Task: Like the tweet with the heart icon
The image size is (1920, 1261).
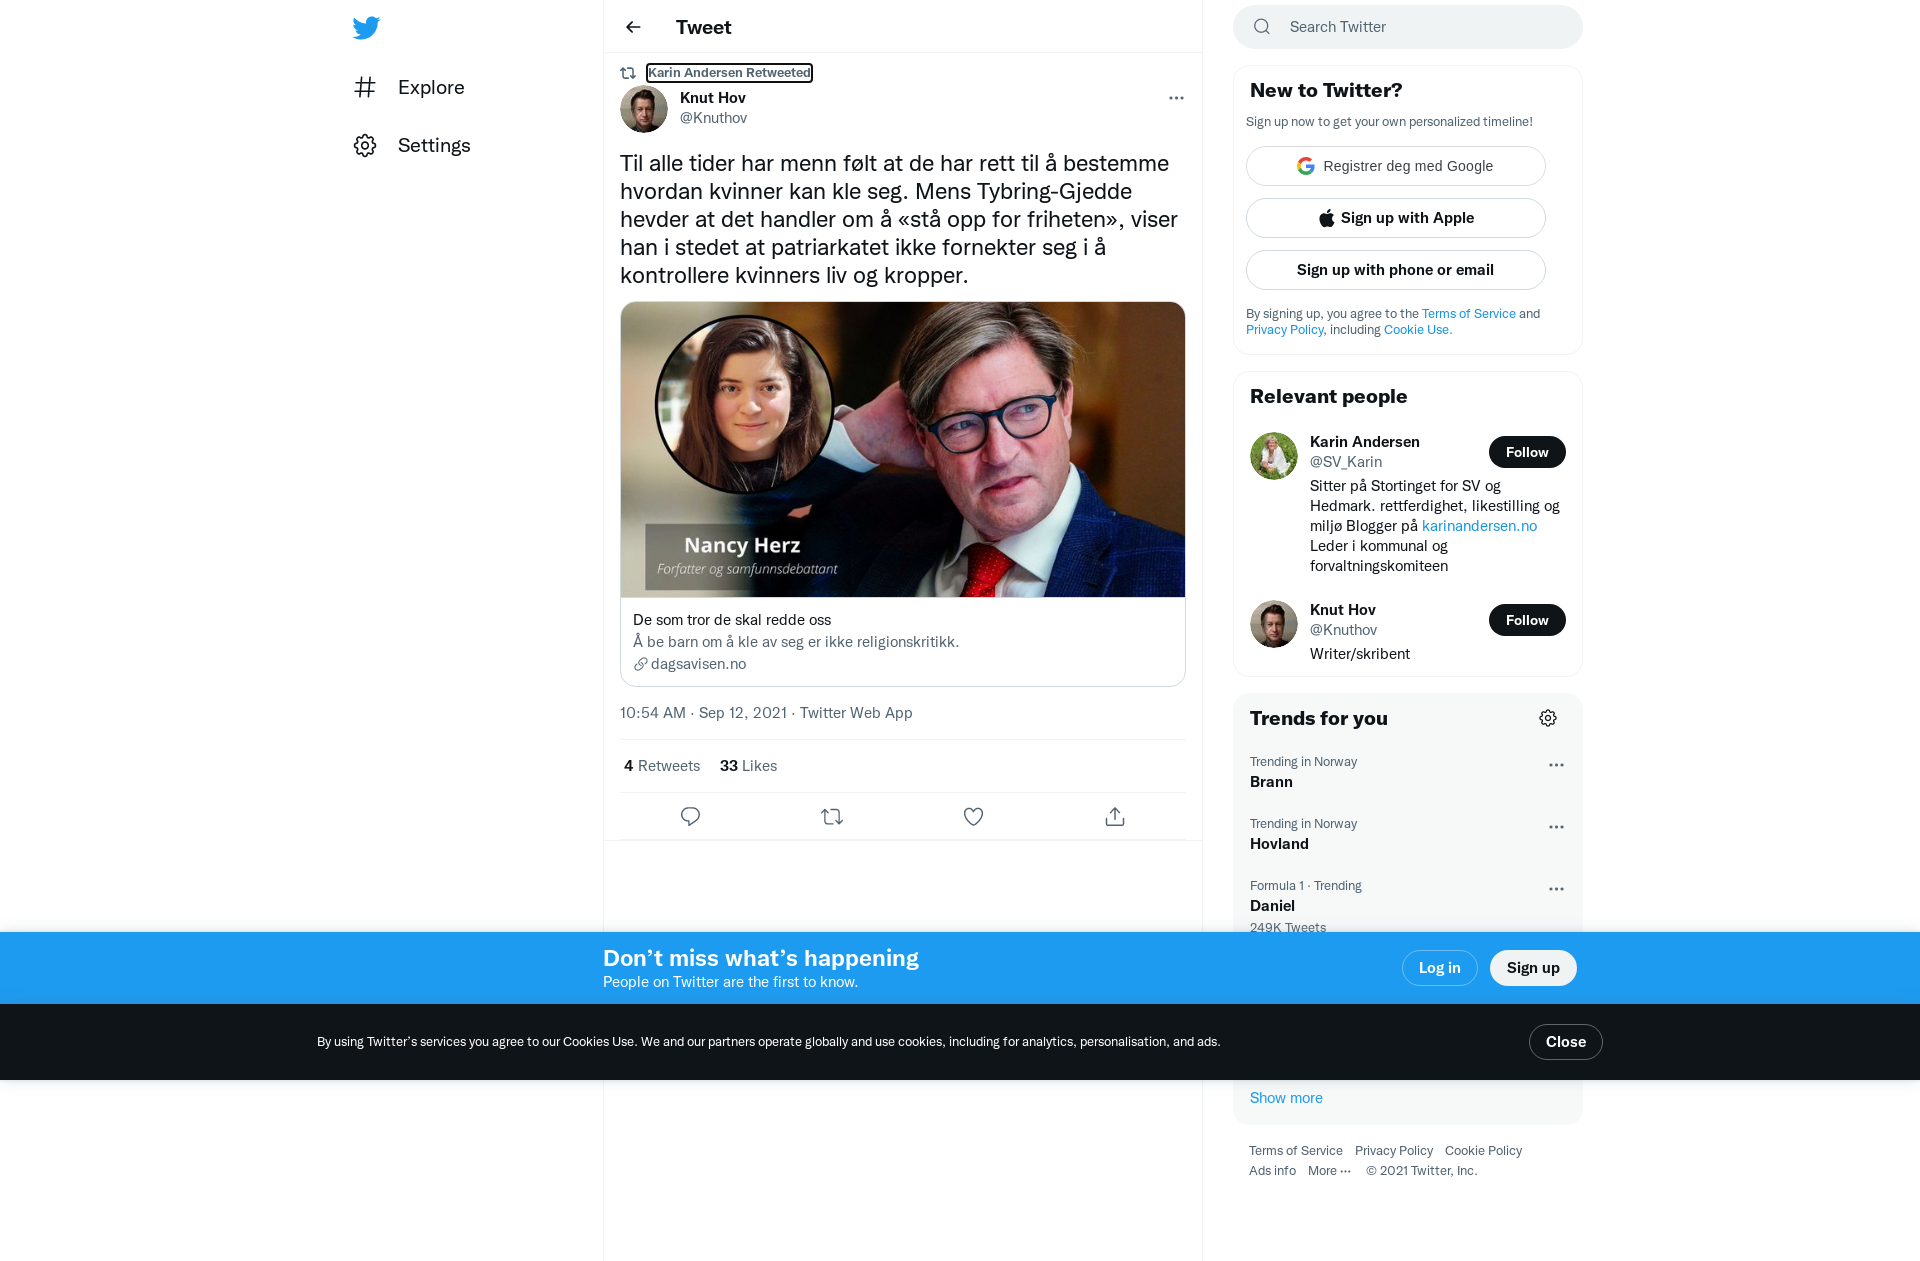Action: (973, 817)
